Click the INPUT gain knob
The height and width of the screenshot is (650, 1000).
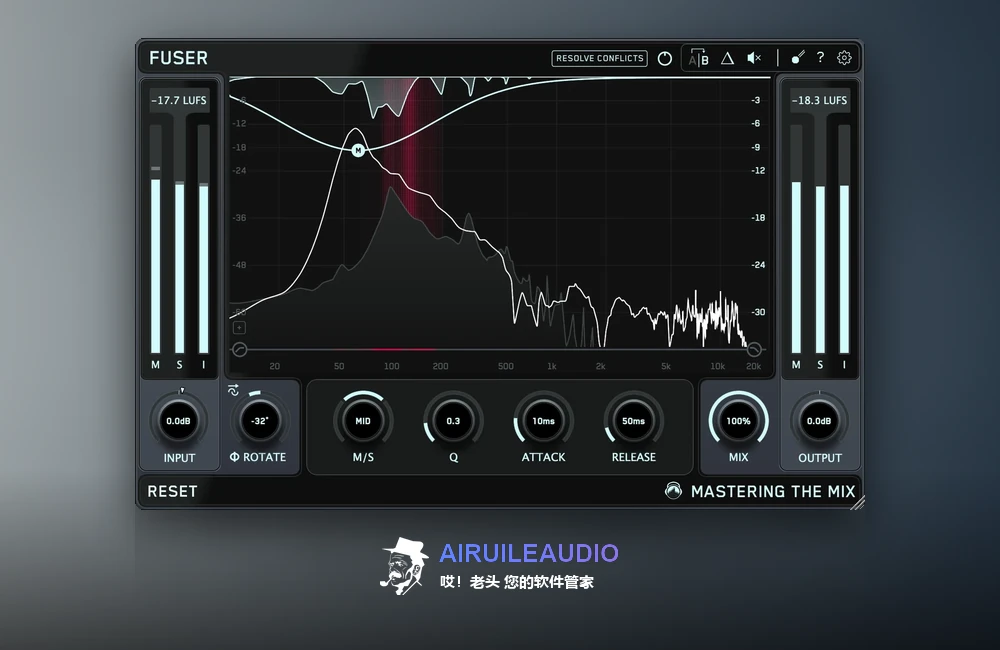[x=179, y=421]
